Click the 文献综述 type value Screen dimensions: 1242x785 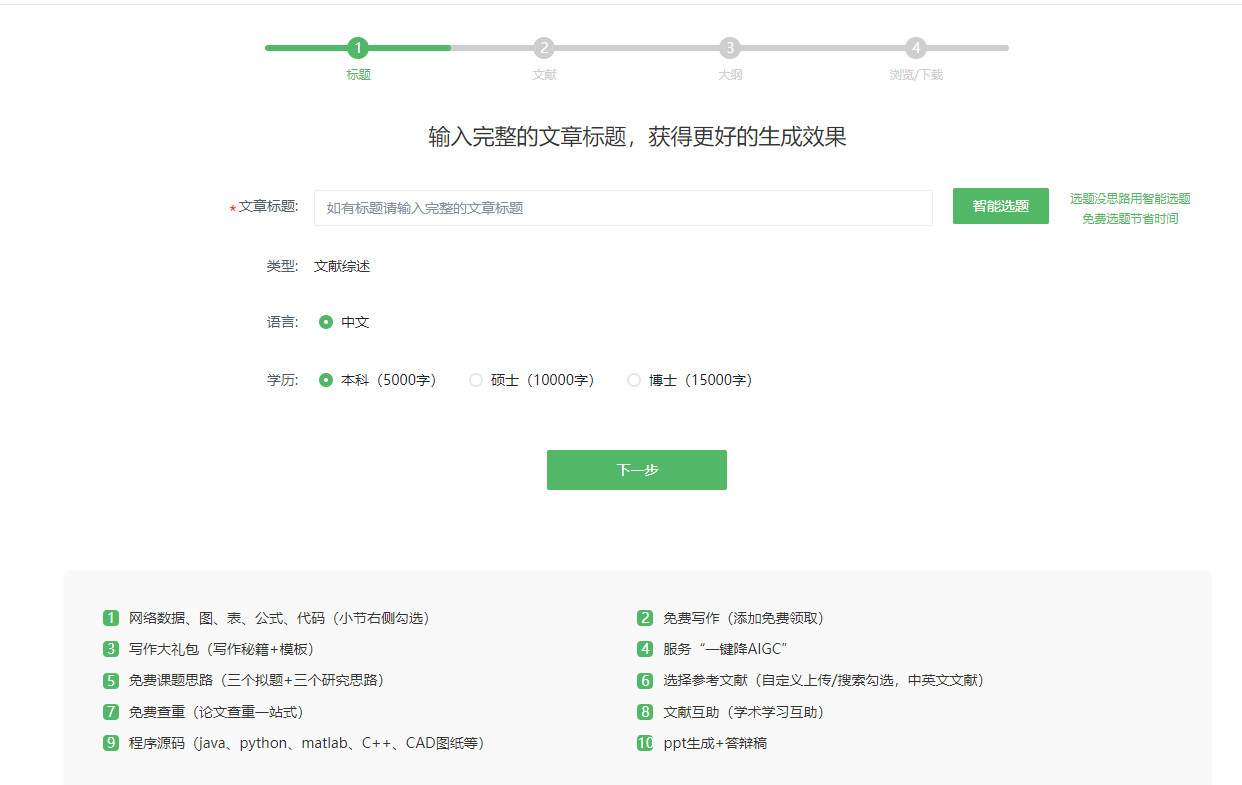click(342, 266)
